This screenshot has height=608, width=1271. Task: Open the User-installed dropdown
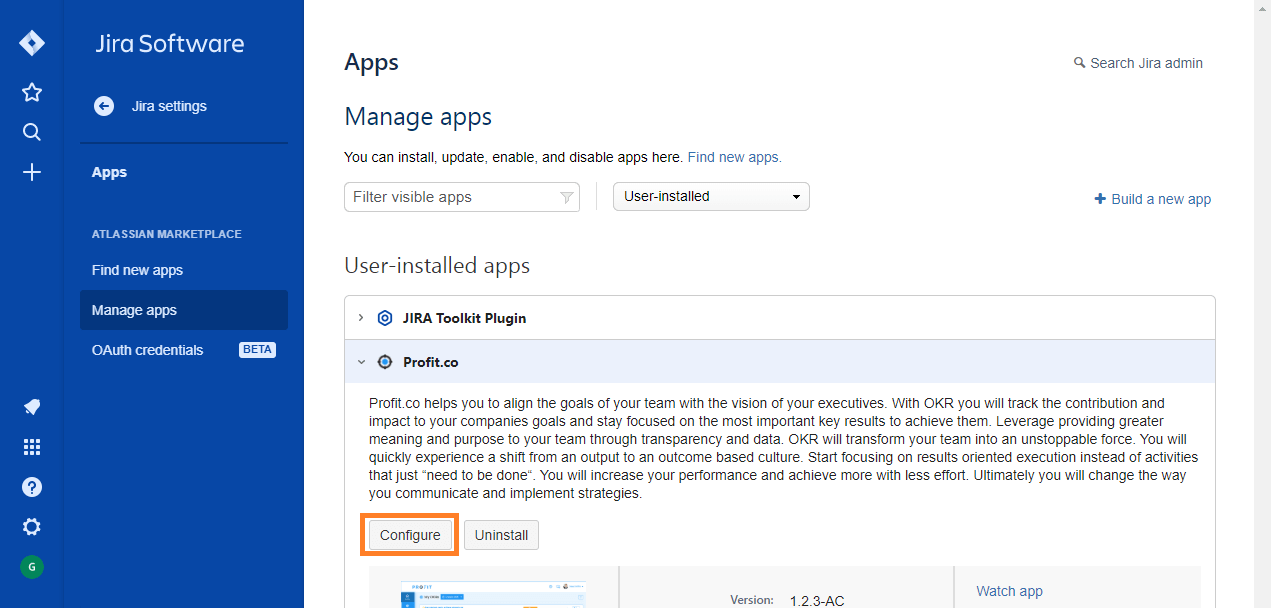pos(711,197)
